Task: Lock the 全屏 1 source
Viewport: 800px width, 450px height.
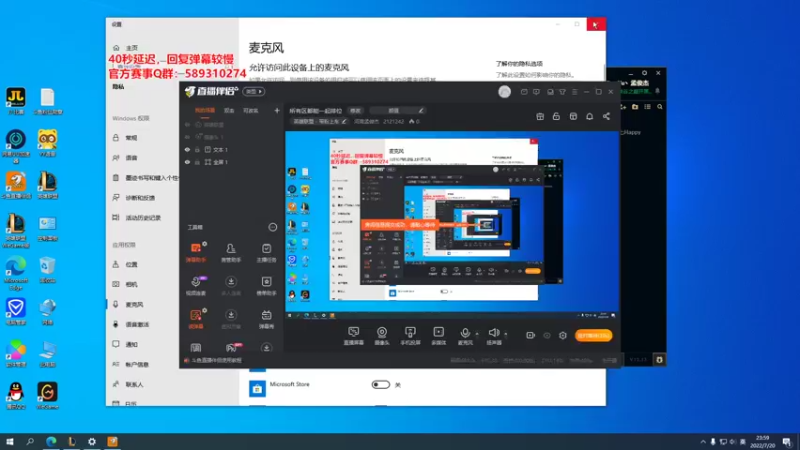Action: [197, 162]
